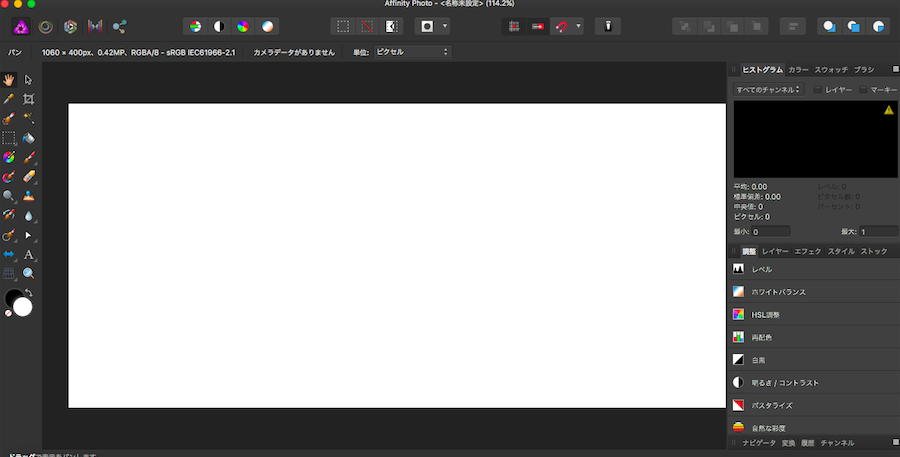Toggle the snapping magnet button
The image size is (900, 457).
562,26
